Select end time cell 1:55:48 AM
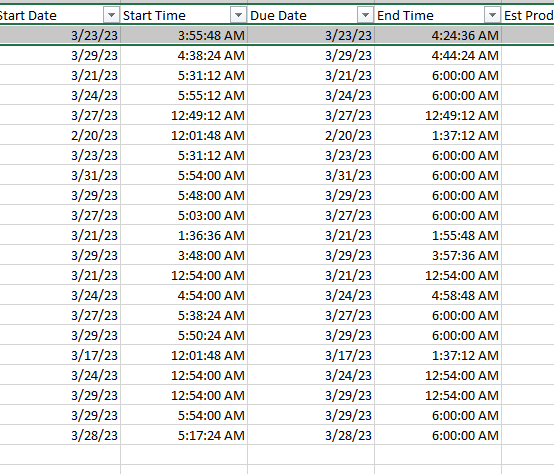The image size is (554, 474). 438,235
